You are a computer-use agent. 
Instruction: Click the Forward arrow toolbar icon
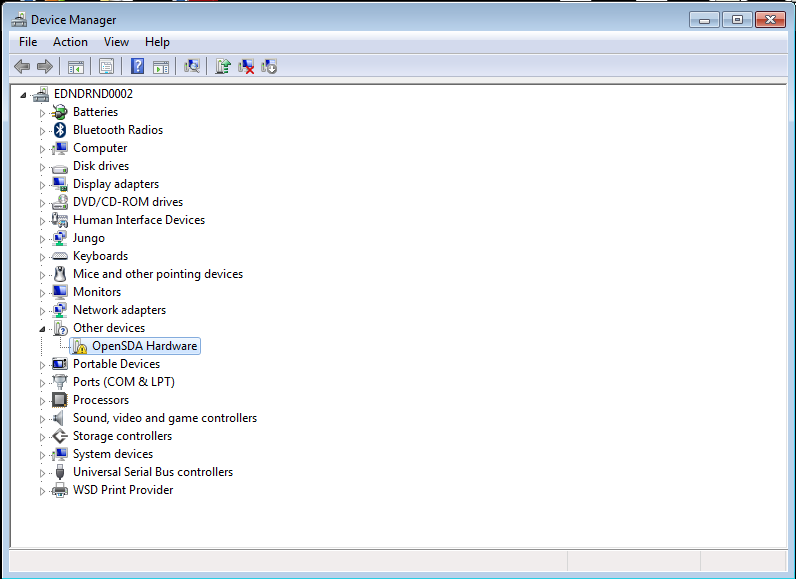click(x=45, y=66)
